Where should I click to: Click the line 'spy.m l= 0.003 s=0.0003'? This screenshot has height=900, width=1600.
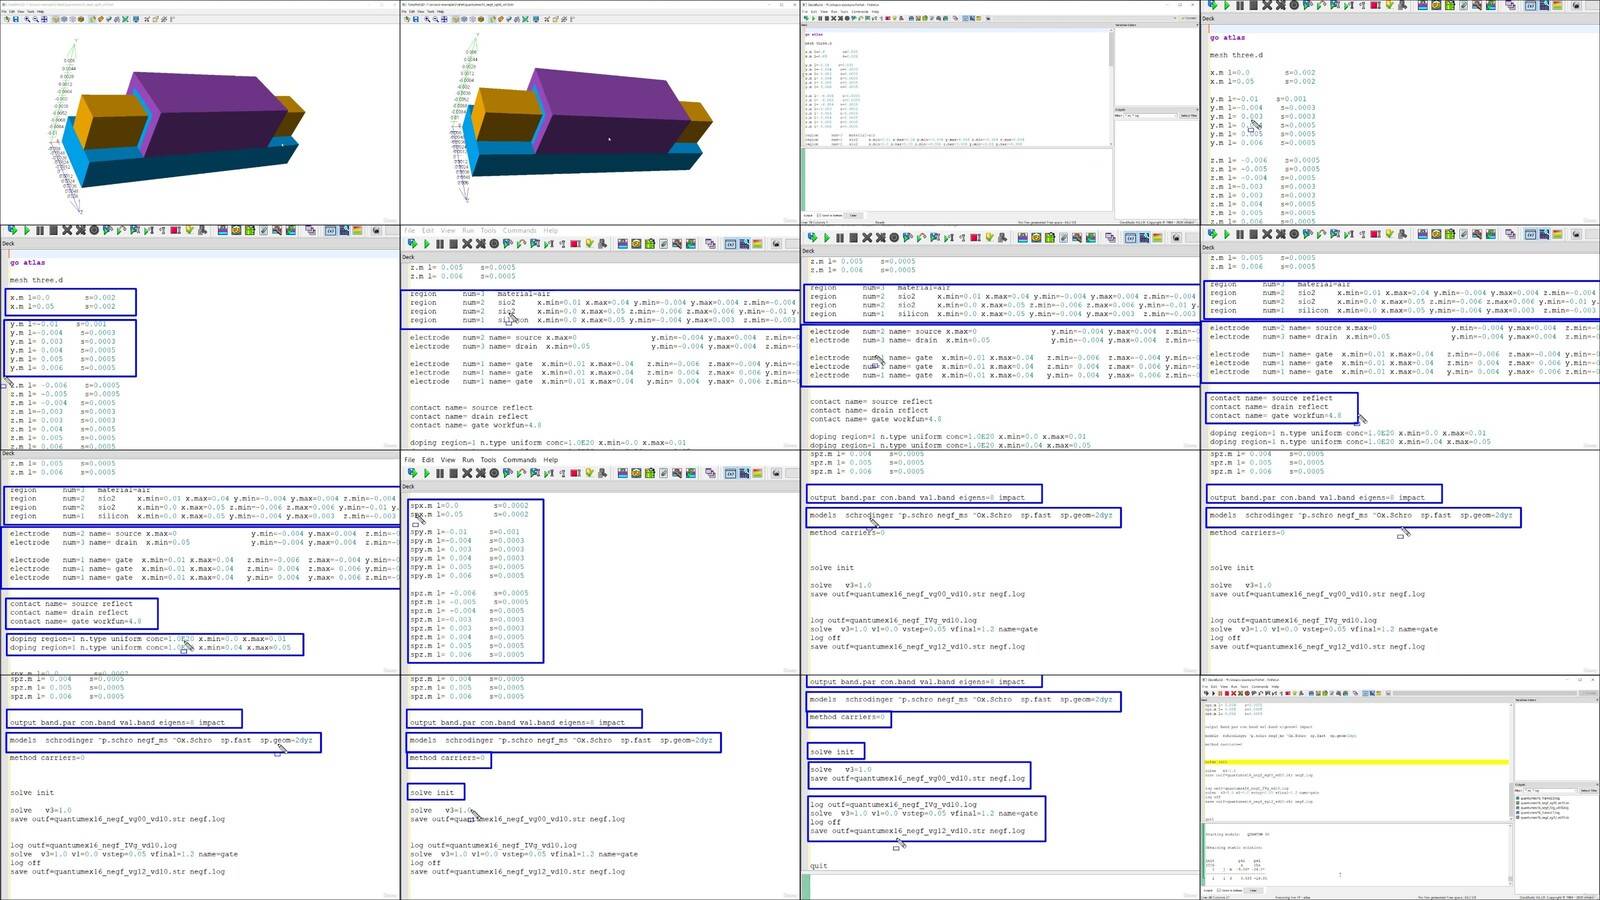coord(467,550)
